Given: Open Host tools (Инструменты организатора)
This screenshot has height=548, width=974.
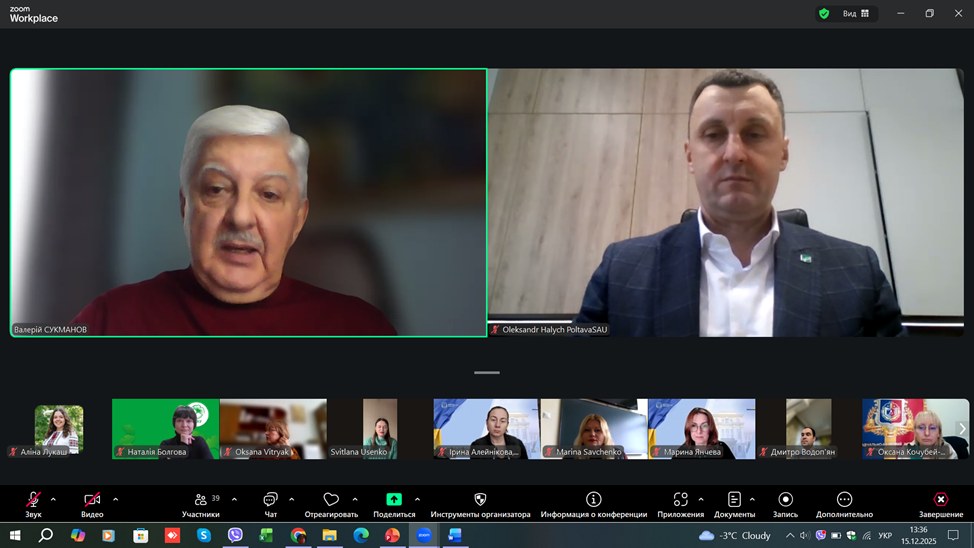Looking at the screenshot, I should coord(480,500).
